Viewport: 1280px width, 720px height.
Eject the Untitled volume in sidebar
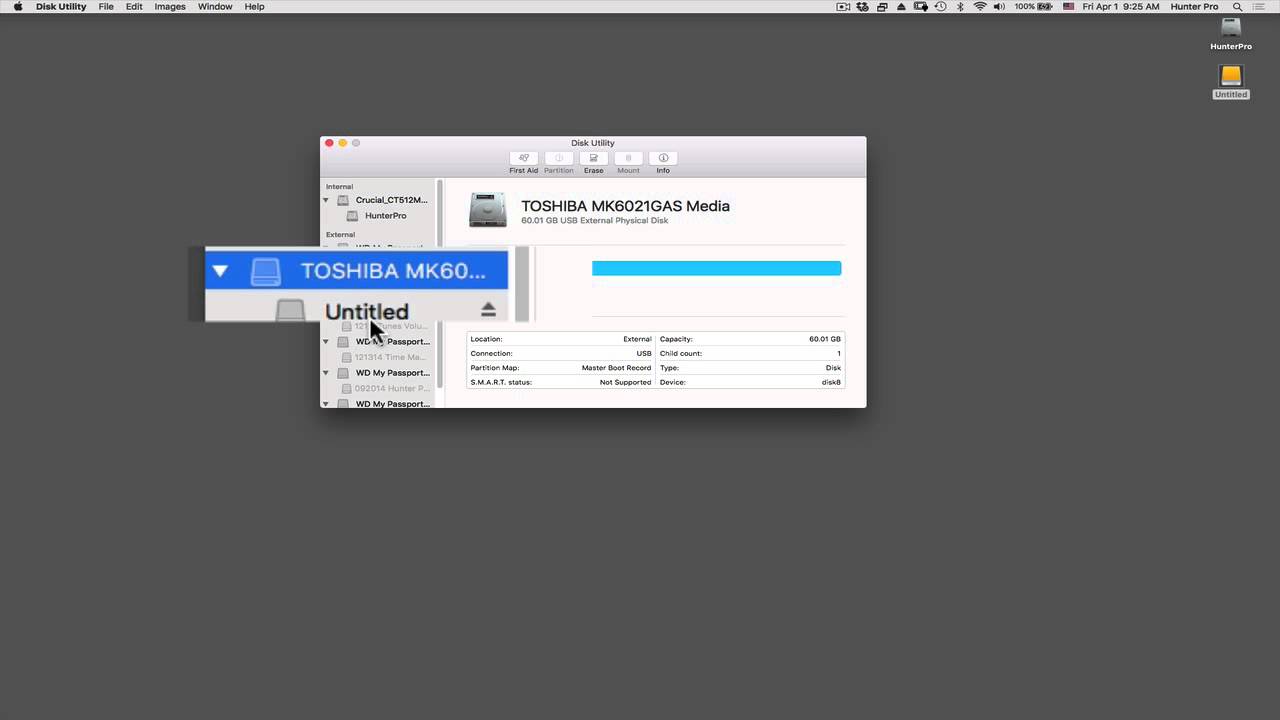[488, 310]
